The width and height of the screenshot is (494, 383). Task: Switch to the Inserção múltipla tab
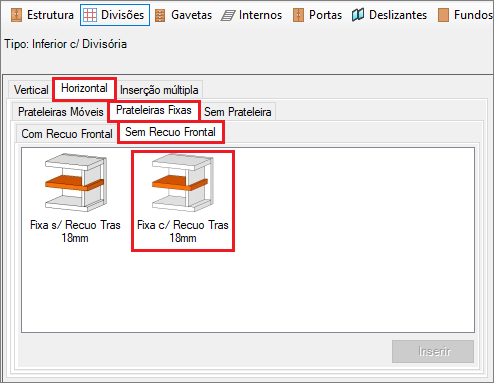click(x=159, y=90)
